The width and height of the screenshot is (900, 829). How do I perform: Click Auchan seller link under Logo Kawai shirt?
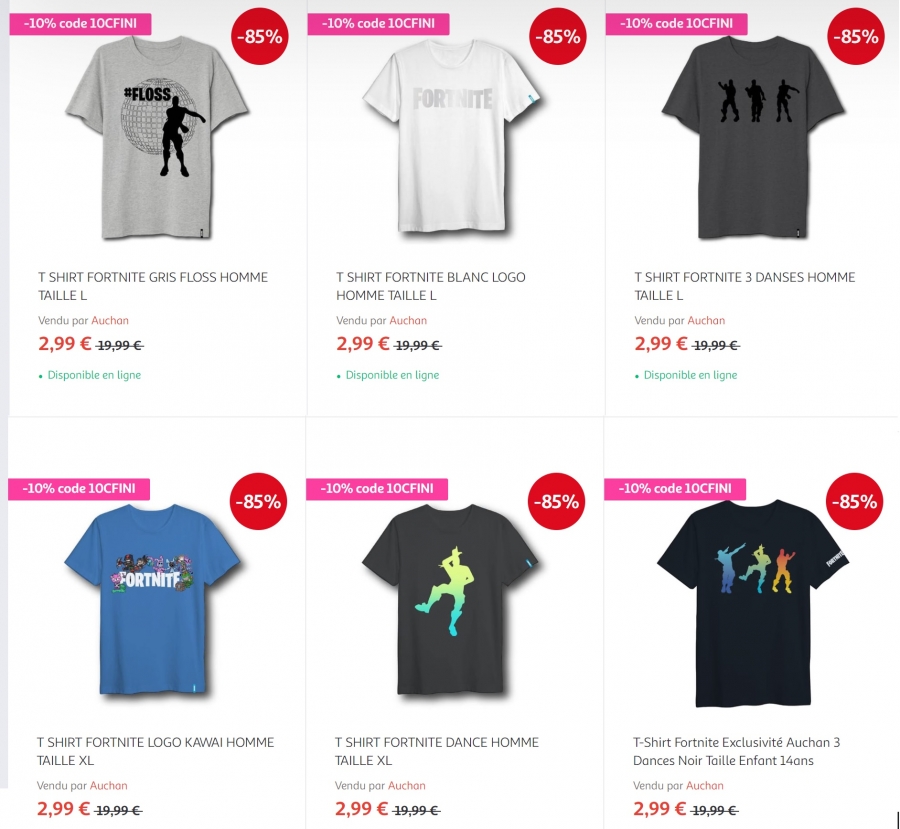108,785
